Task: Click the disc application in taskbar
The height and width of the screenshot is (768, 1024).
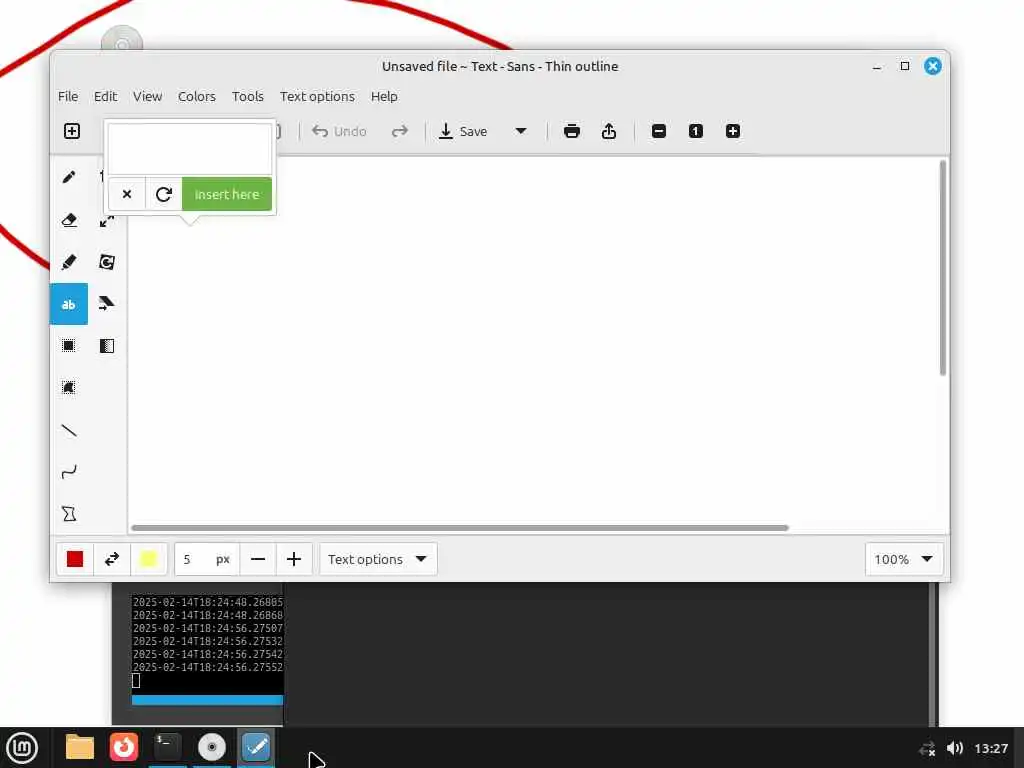Action: click(x=212, y=747)
